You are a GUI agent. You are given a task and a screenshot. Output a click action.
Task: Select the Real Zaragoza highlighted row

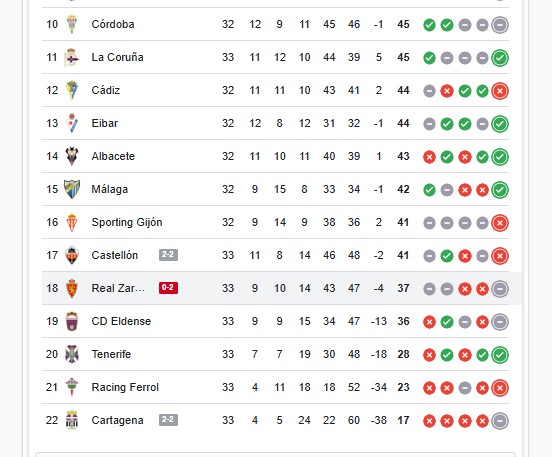click(x=282, y=288)
